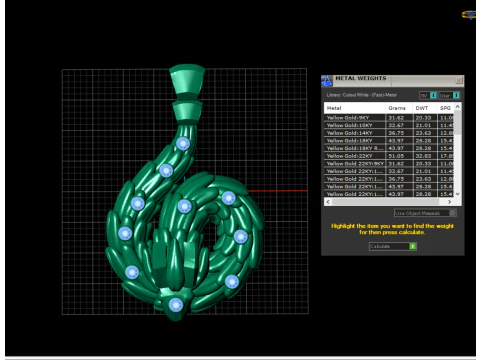Click the vertical scrollbar thumb in metal table
Viewport: 480px width, 360px height.
click(458, 122)
